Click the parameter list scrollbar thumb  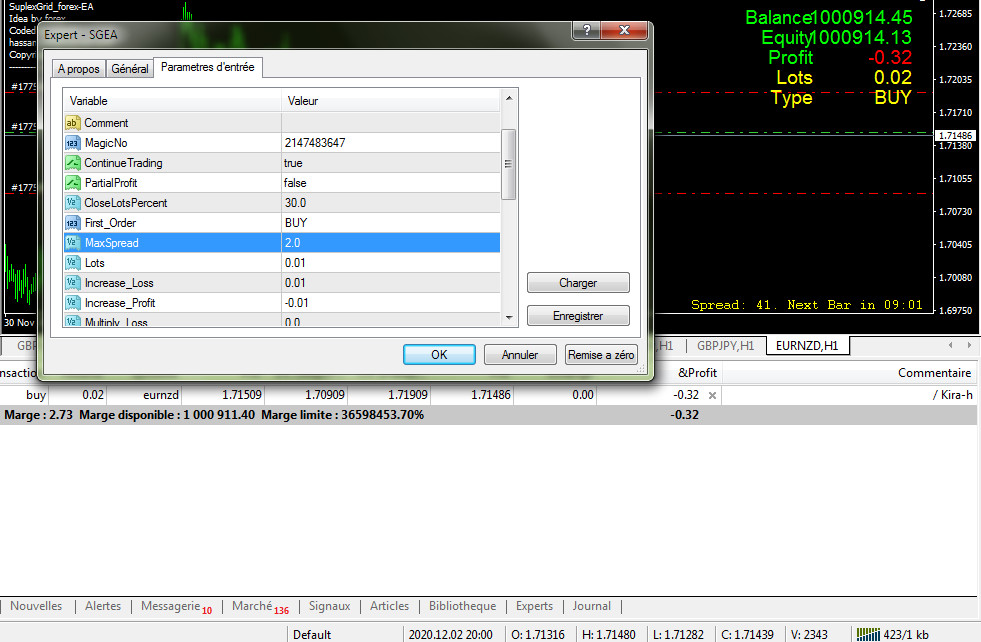point(509,164)
